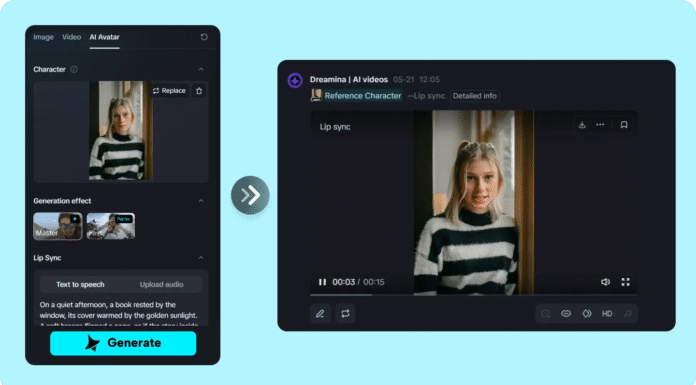Click the video preview of the woman
The height and width of the screenshot is (385, 696).
(474, 202)
